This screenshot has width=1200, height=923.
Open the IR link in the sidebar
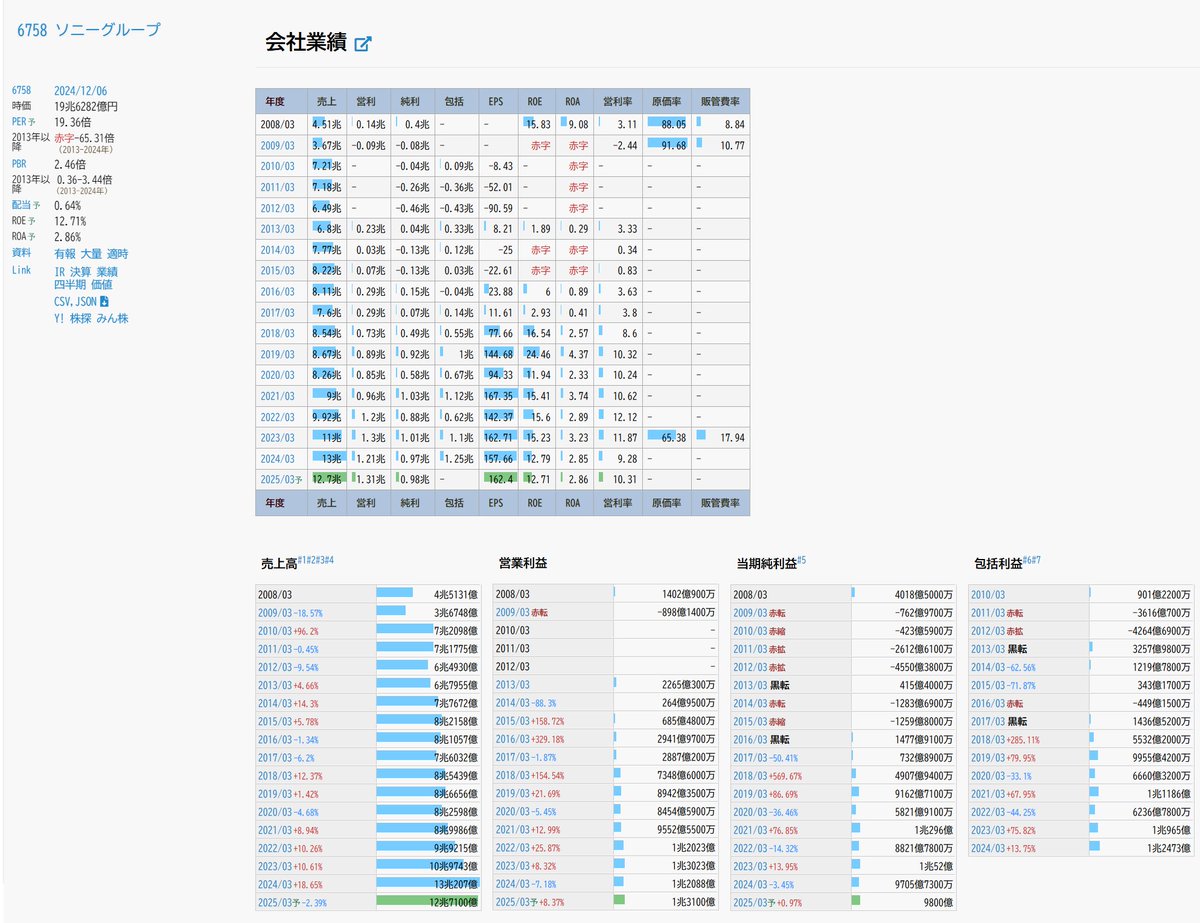click(x=60, y=272)
